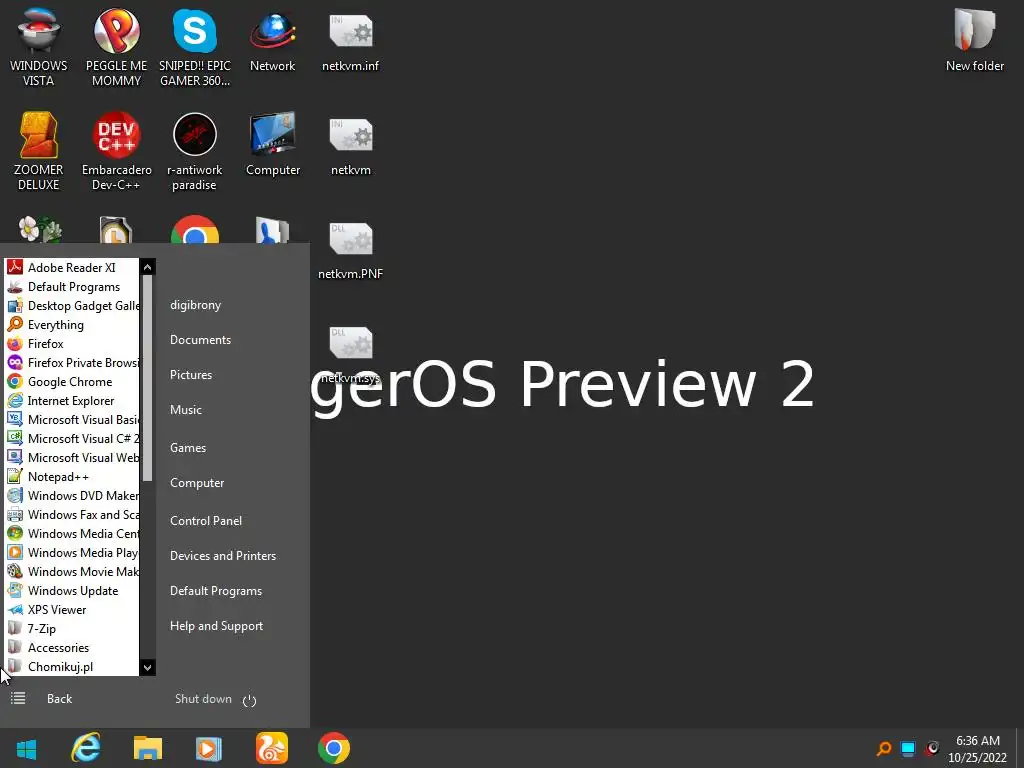Screen dimensions: 1024x768
Task: Open r-antiwork paradise desktop icon
Action: (195, 150)
